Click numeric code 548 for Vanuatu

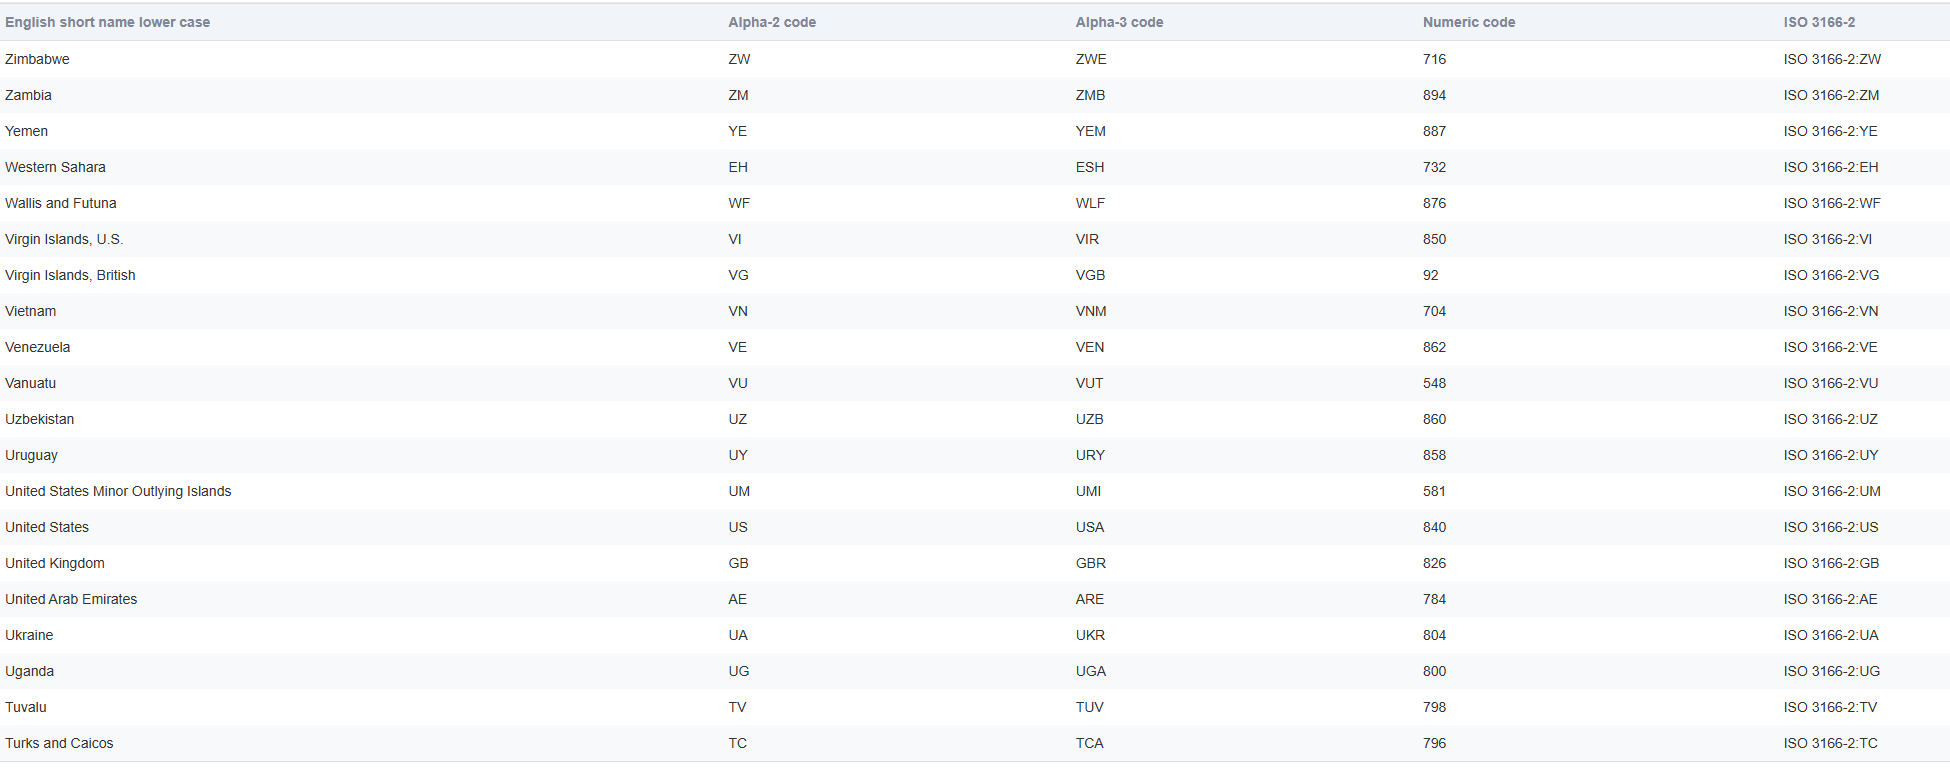click(x=1434, y=383)
